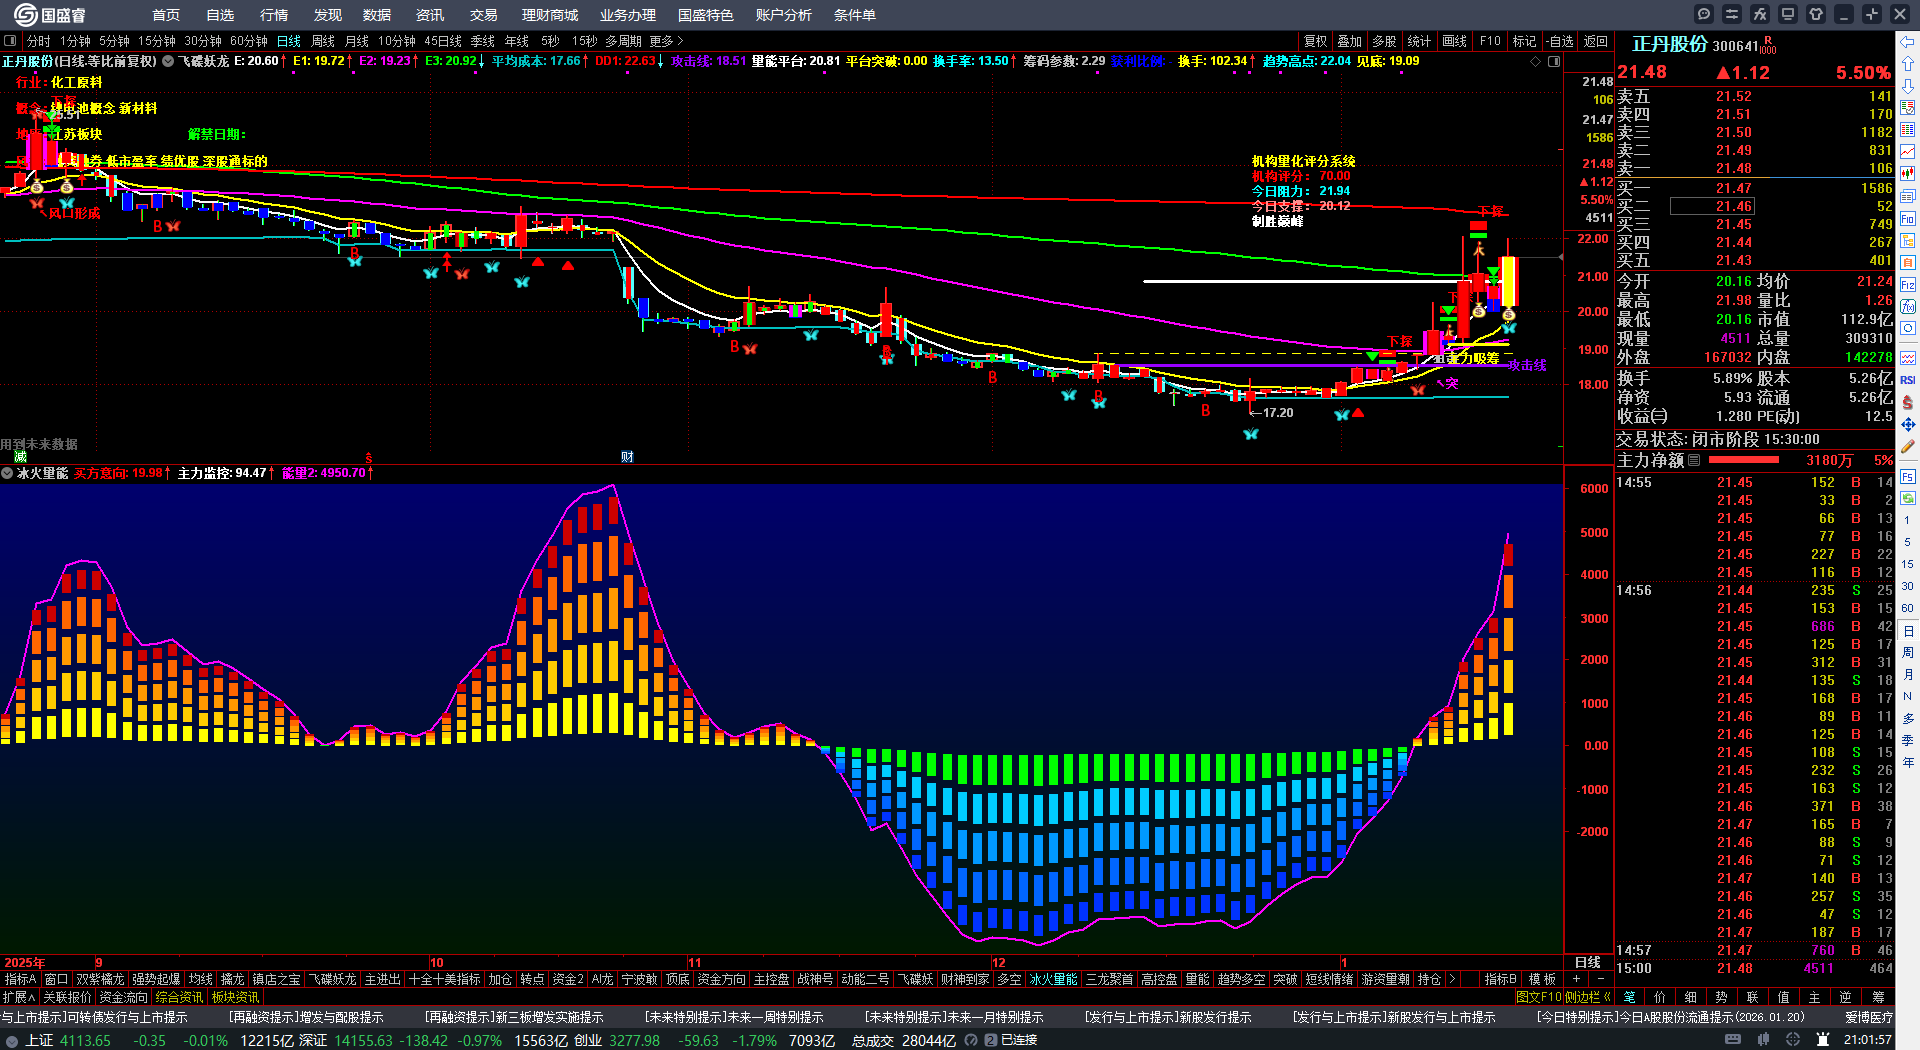Click the F10 button in chart toolbar
1920x1050 pixels.
1490,41
